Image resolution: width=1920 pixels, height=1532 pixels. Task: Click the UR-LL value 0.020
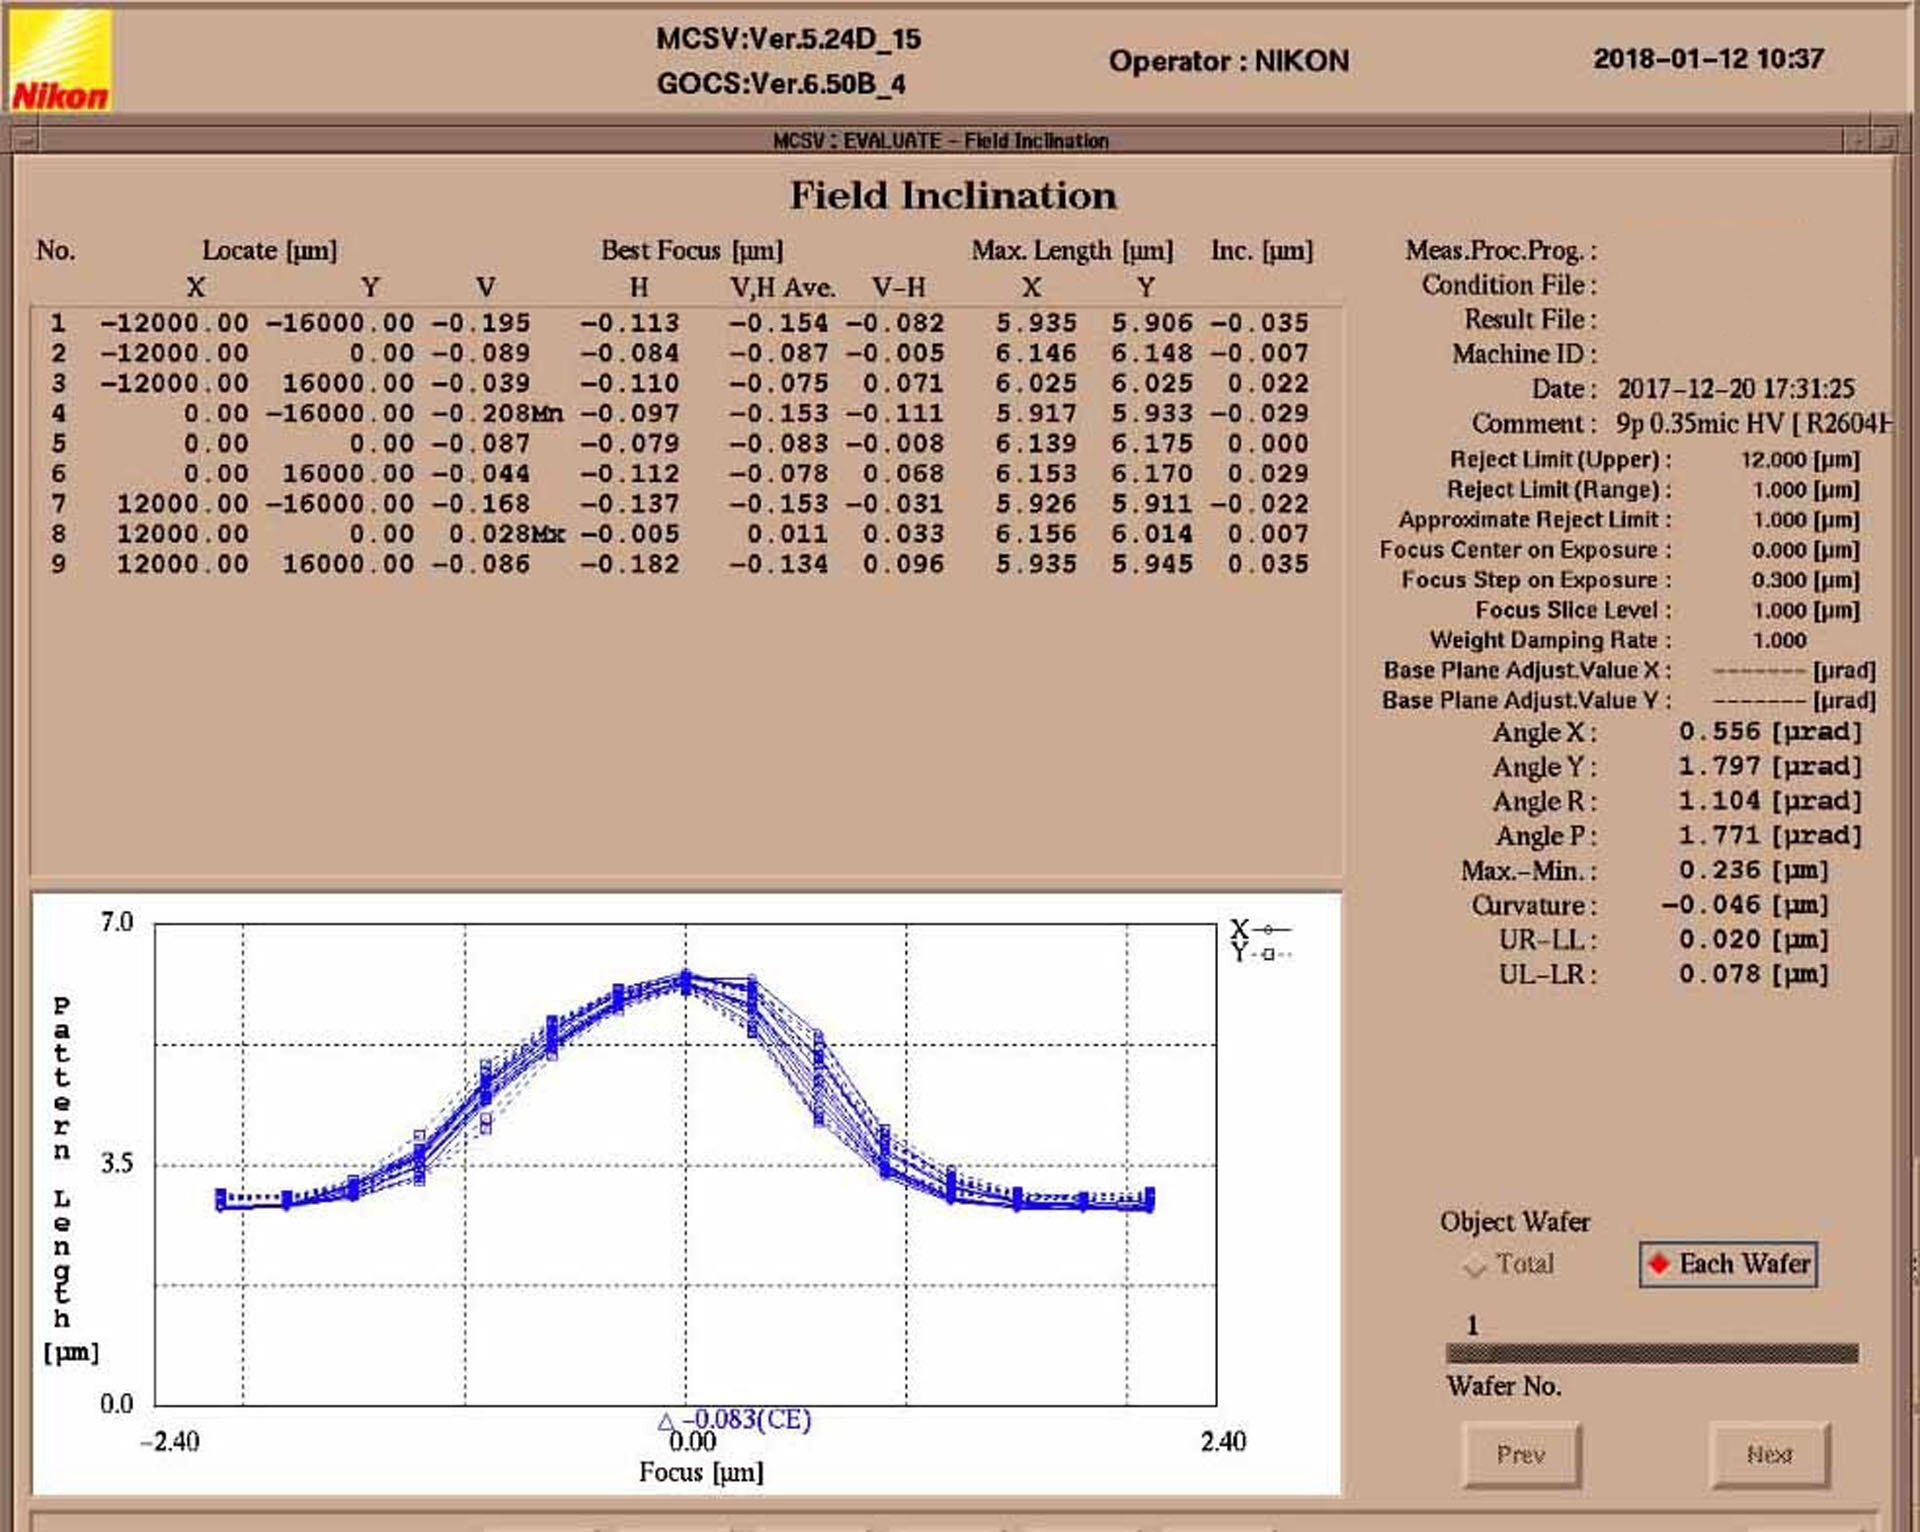coord(1719,939)
